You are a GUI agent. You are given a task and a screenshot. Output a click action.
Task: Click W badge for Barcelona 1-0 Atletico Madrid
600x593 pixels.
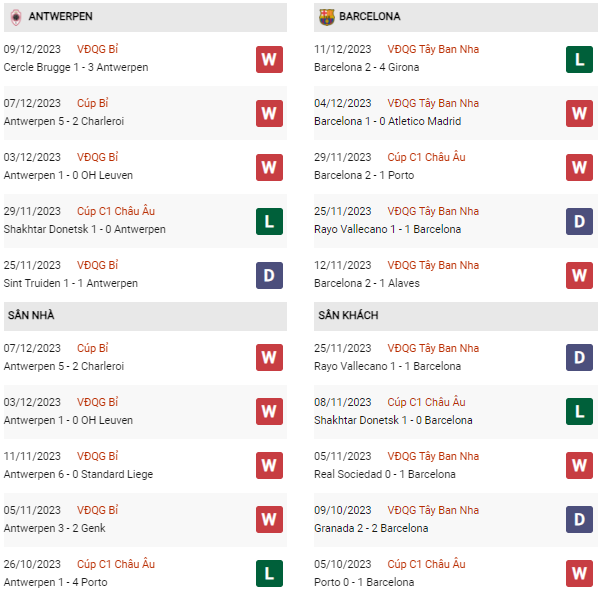pos(579,113)
